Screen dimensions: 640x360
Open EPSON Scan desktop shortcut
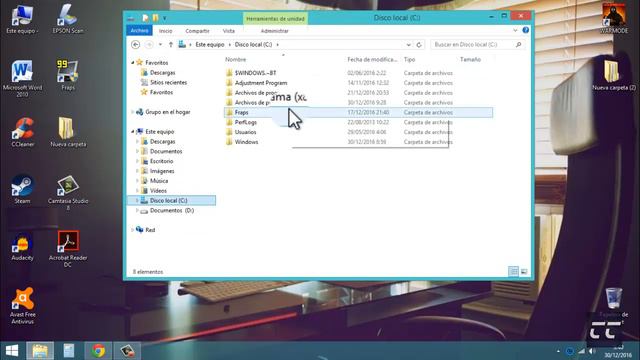[x=68, y=19]
